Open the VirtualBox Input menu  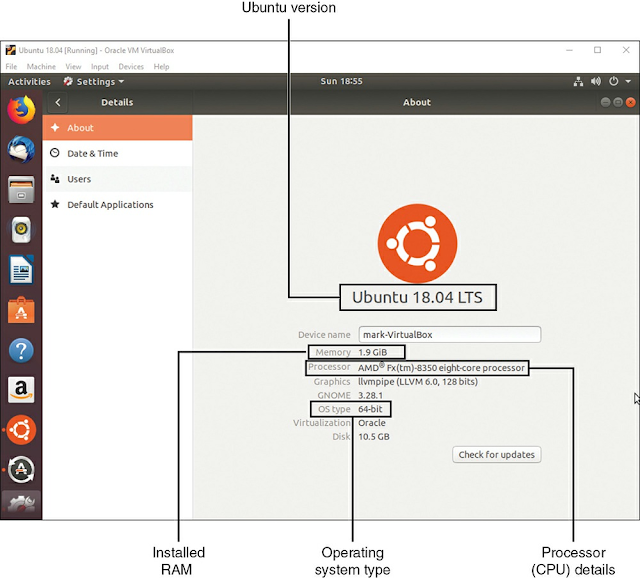tap(100, 66)
